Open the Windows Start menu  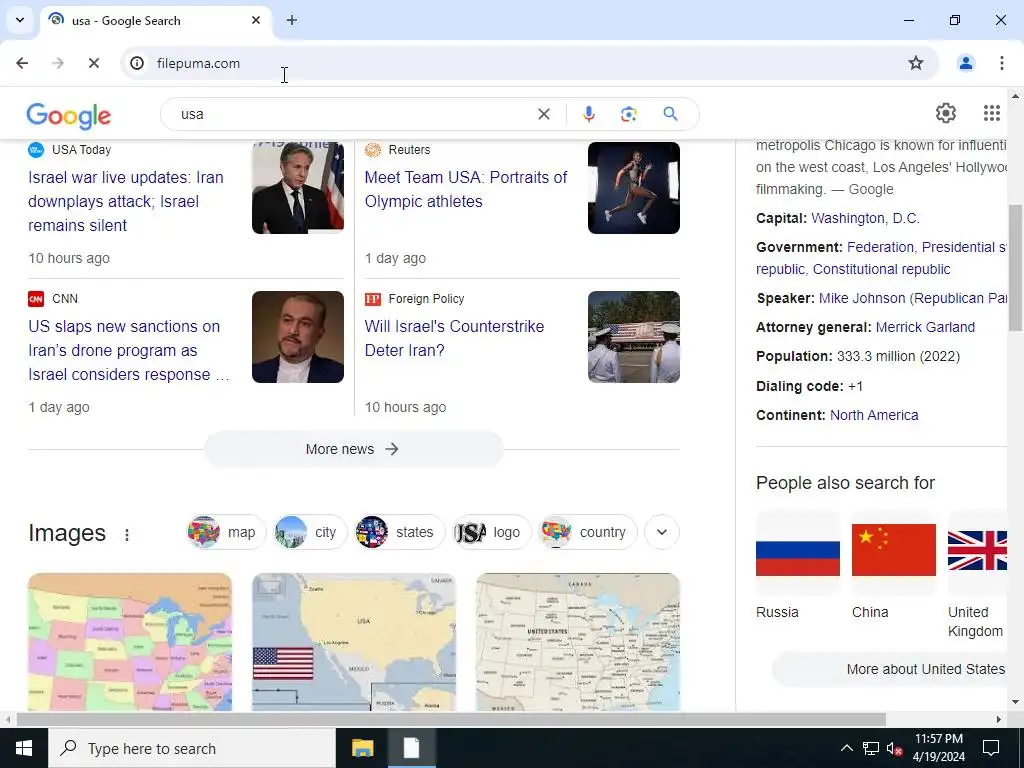coord(24,748)
